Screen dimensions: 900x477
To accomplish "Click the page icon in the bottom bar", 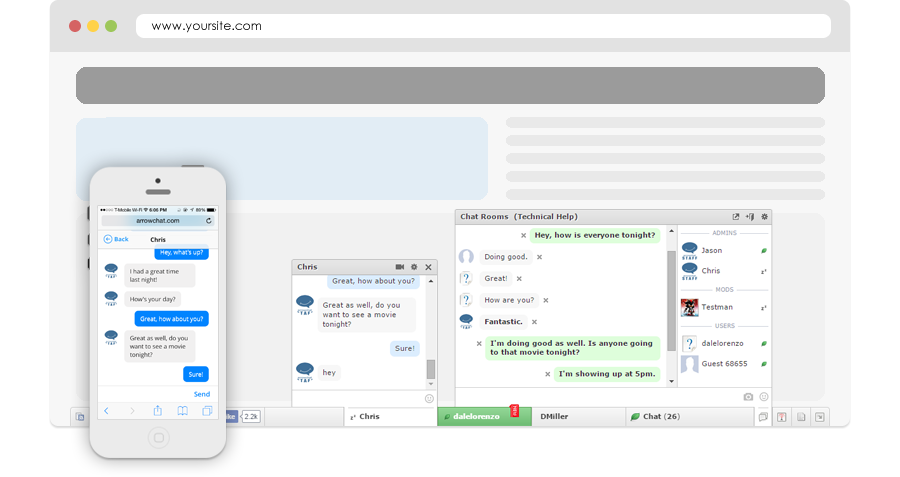I will tap(801, 417).
